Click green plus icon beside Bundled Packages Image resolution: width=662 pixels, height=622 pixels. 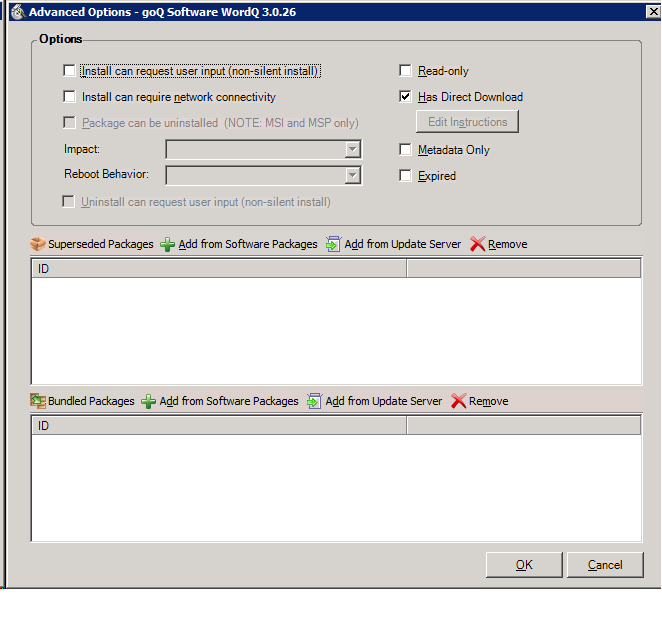click(149, 402)
